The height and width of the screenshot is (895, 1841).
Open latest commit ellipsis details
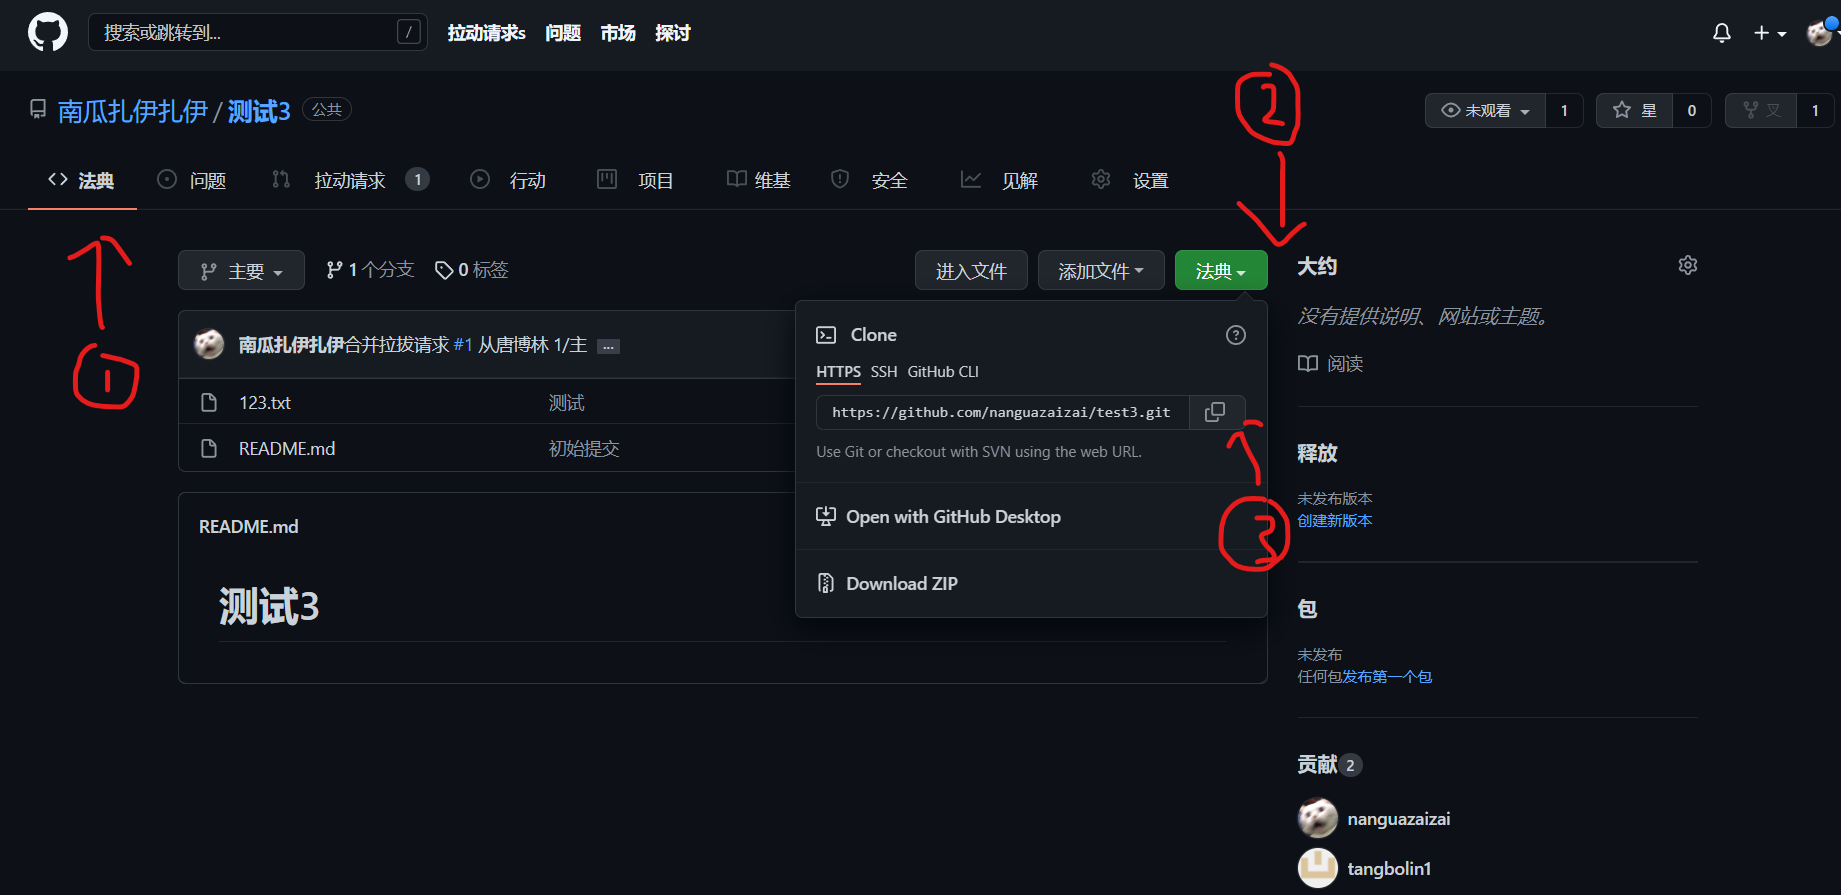pos(608,346)
